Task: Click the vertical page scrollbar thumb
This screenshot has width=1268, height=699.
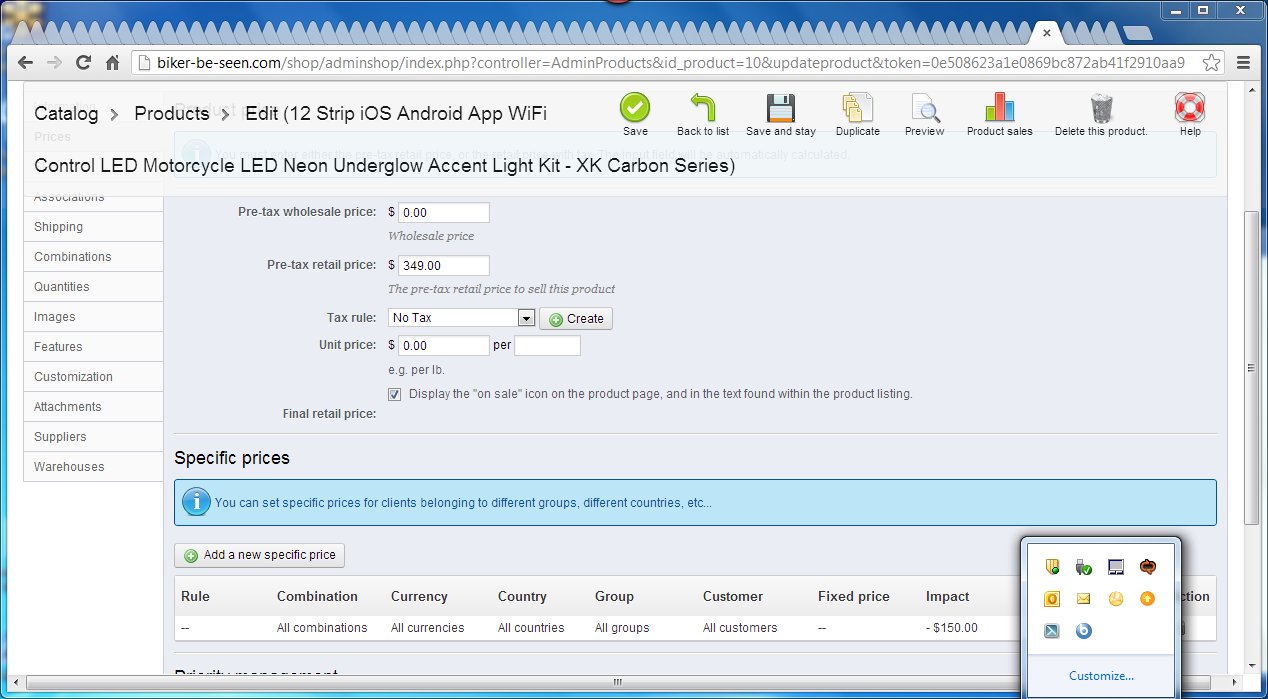Action: click(1250, 367)
